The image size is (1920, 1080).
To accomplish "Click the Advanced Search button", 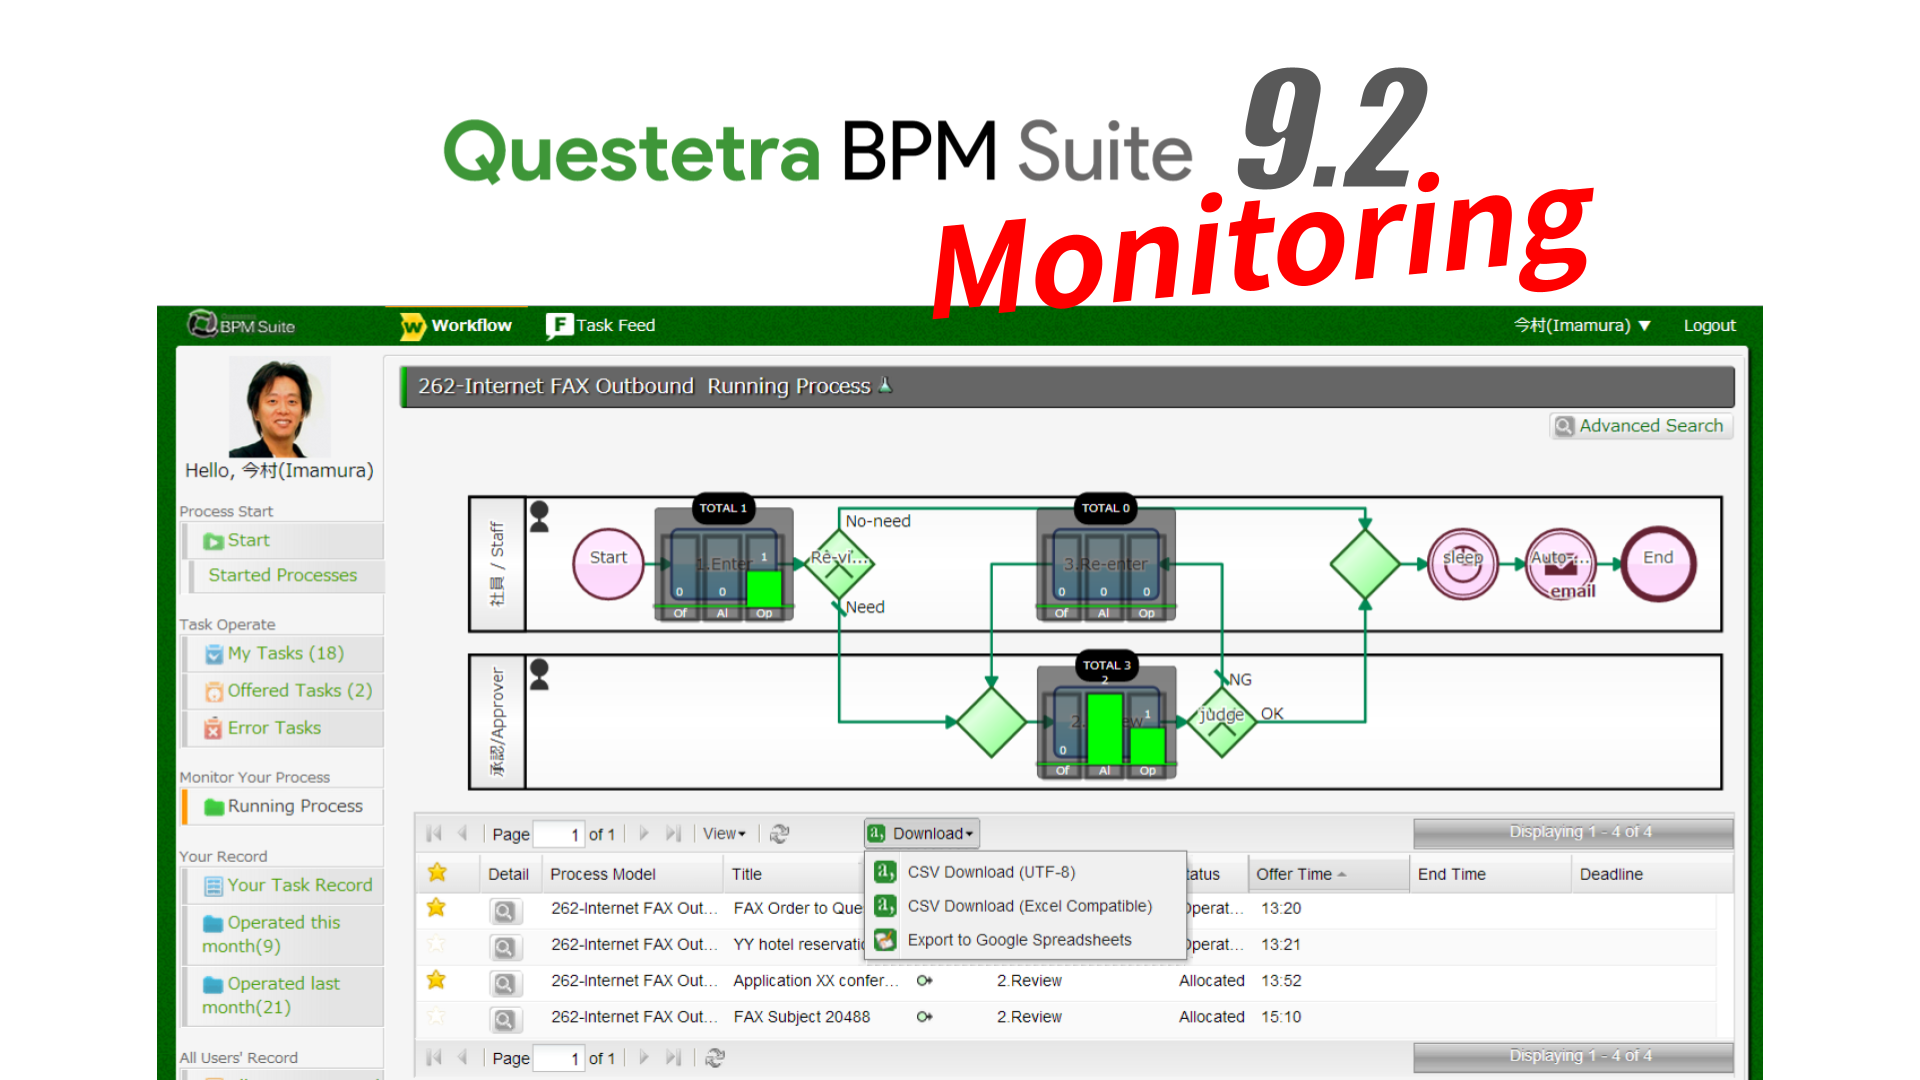I will (1640, 426).
